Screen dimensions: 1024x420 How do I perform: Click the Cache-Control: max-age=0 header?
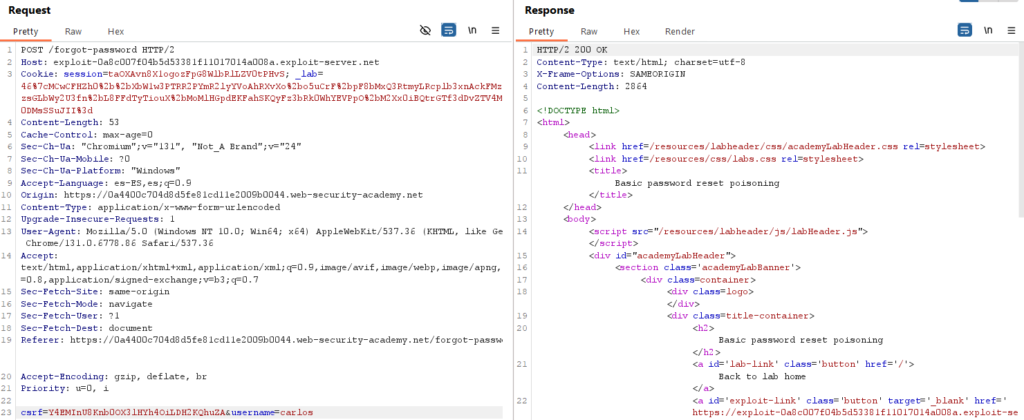tap(87, 135)
